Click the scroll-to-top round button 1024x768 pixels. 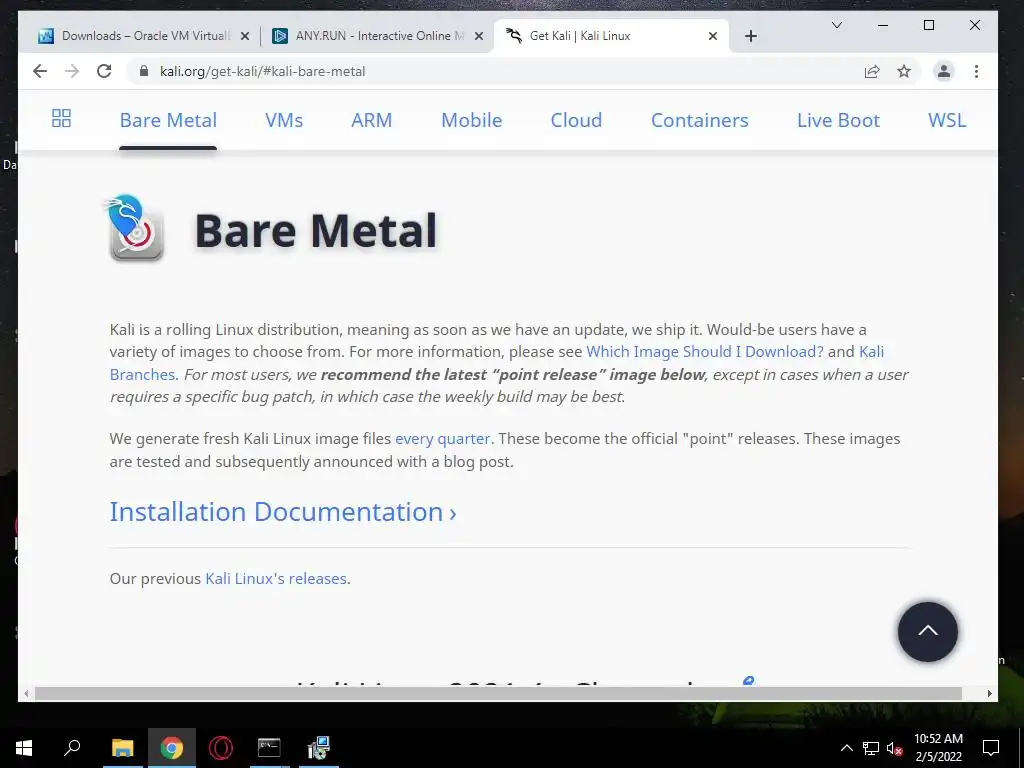[x=927, y=632]
